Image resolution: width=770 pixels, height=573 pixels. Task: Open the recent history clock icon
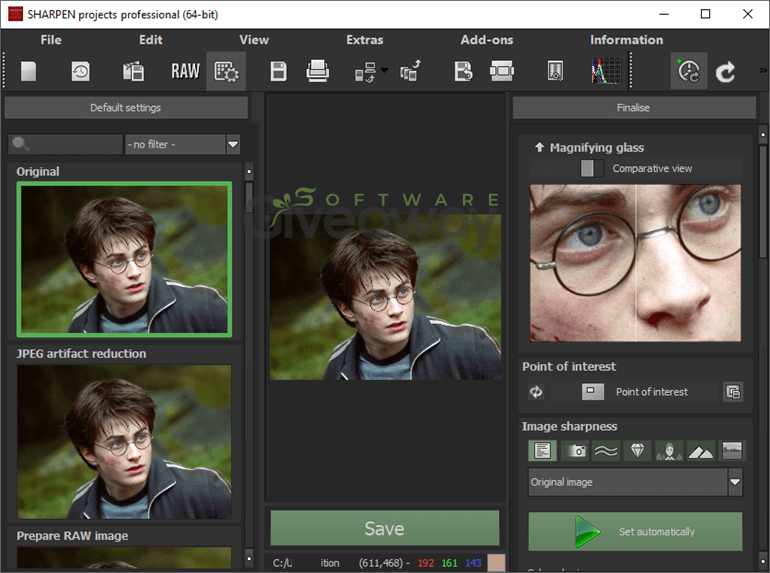(x=81, y=72)
